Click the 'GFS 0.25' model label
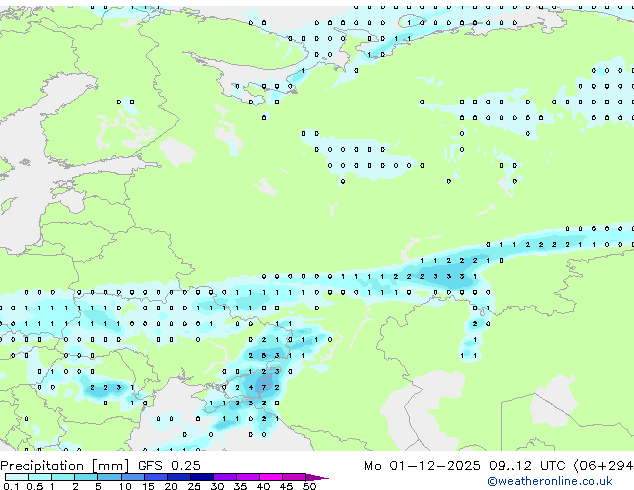Screen dimensions: 634x490 [169, 466]
